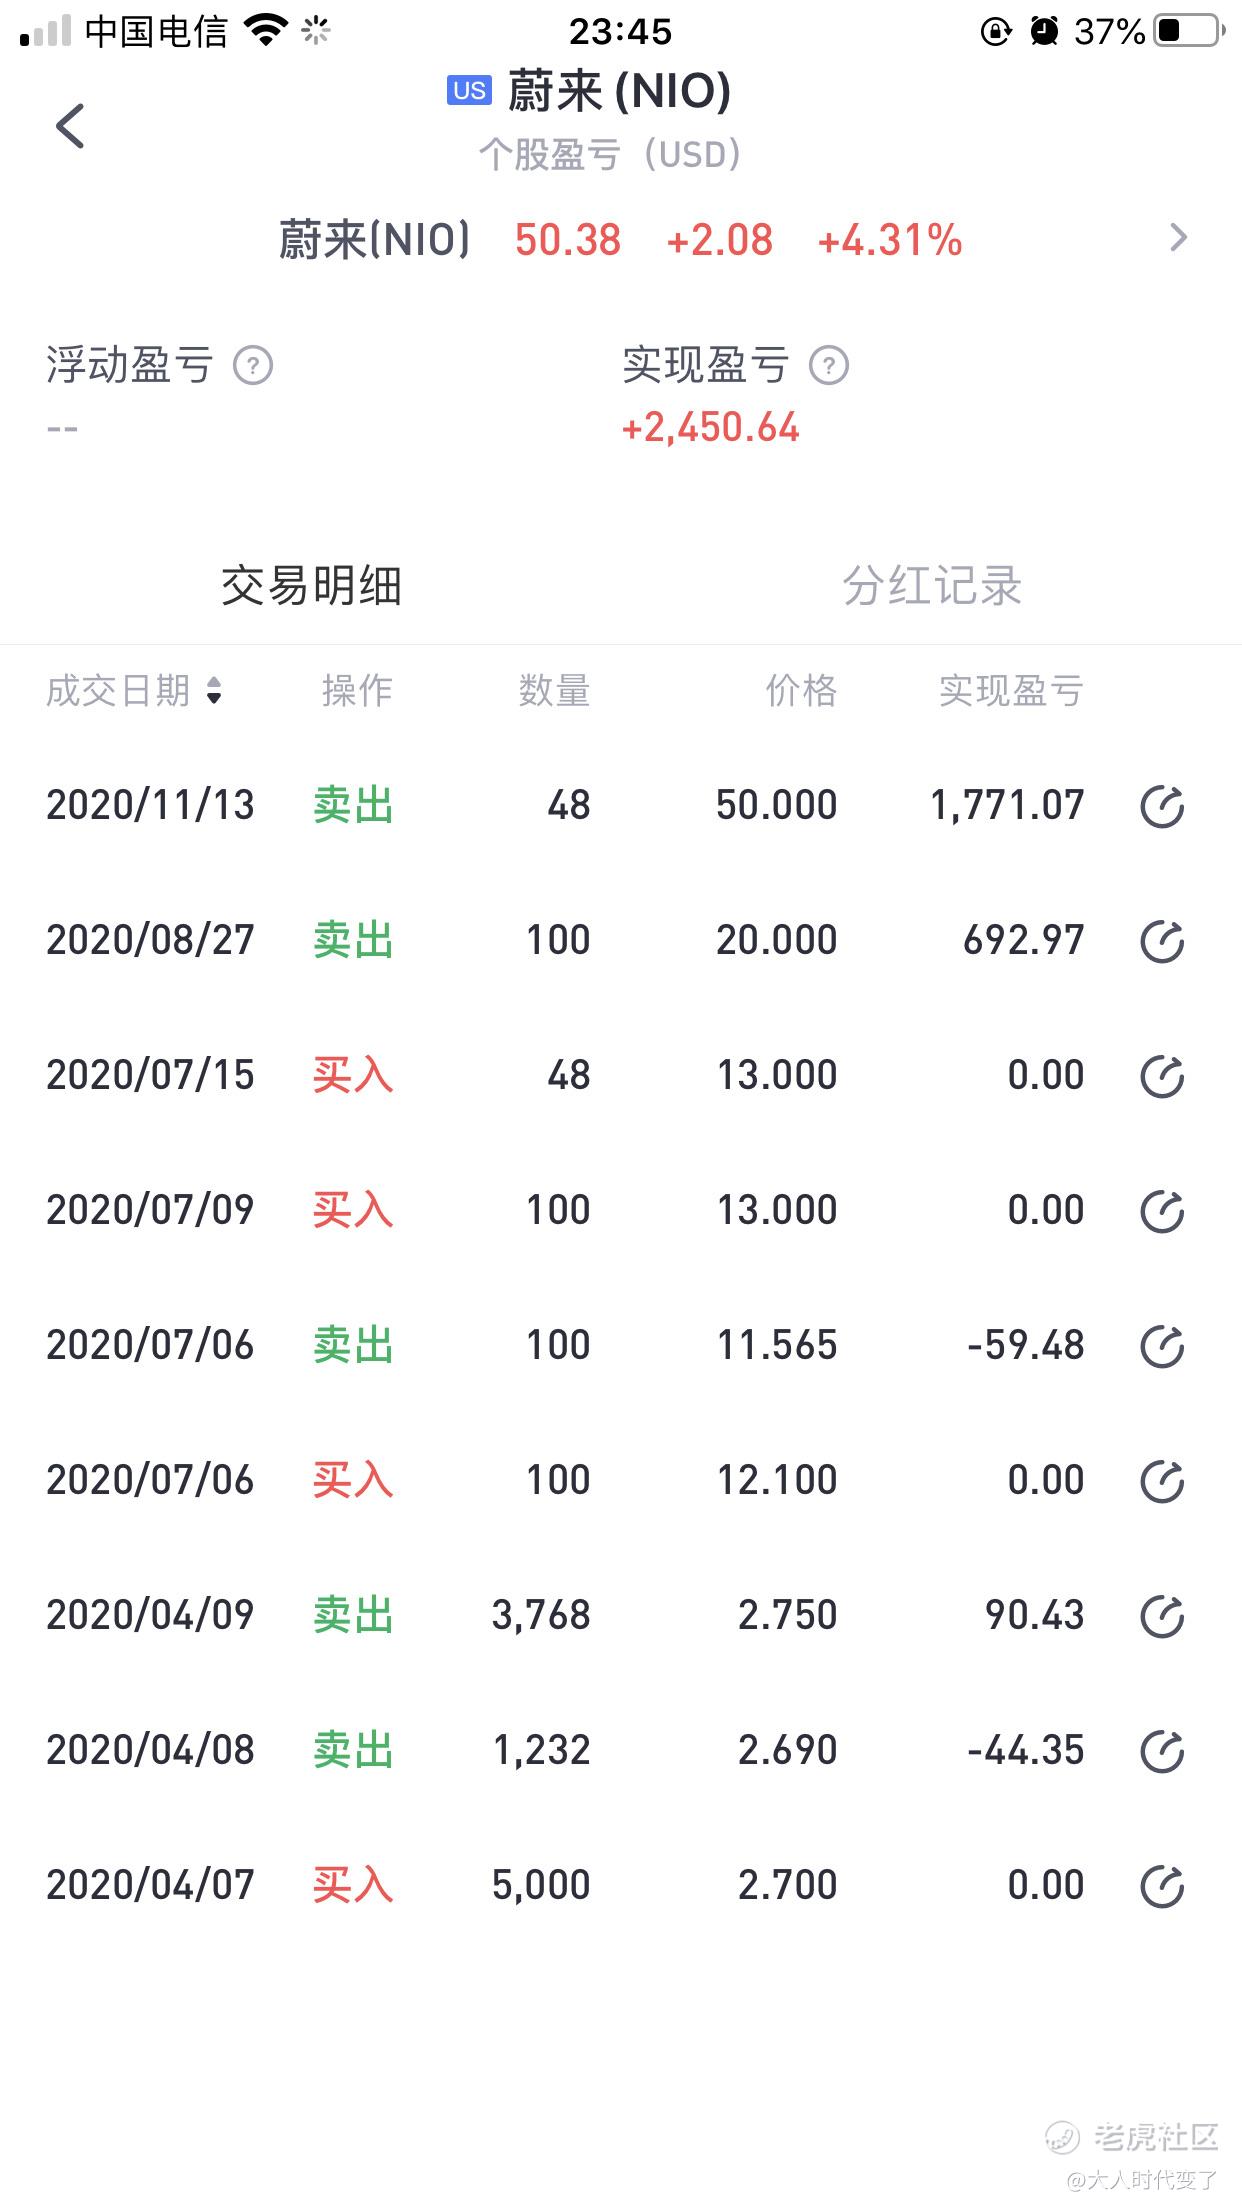Open detail icon for 2020/07/09 buy
The image size is (1242, 2208).
coord(1162,1212)
